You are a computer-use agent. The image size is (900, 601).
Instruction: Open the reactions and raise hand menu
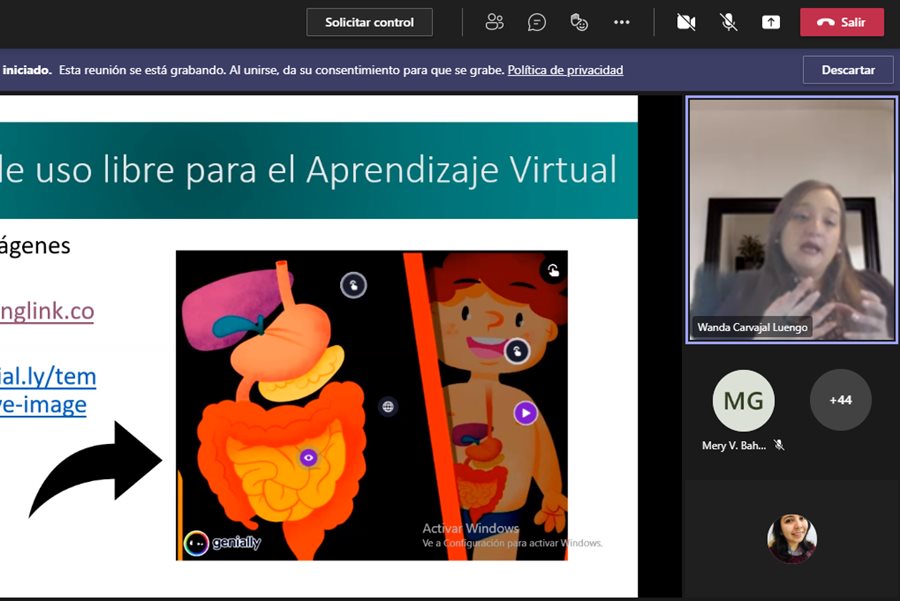tap(579, 22)
